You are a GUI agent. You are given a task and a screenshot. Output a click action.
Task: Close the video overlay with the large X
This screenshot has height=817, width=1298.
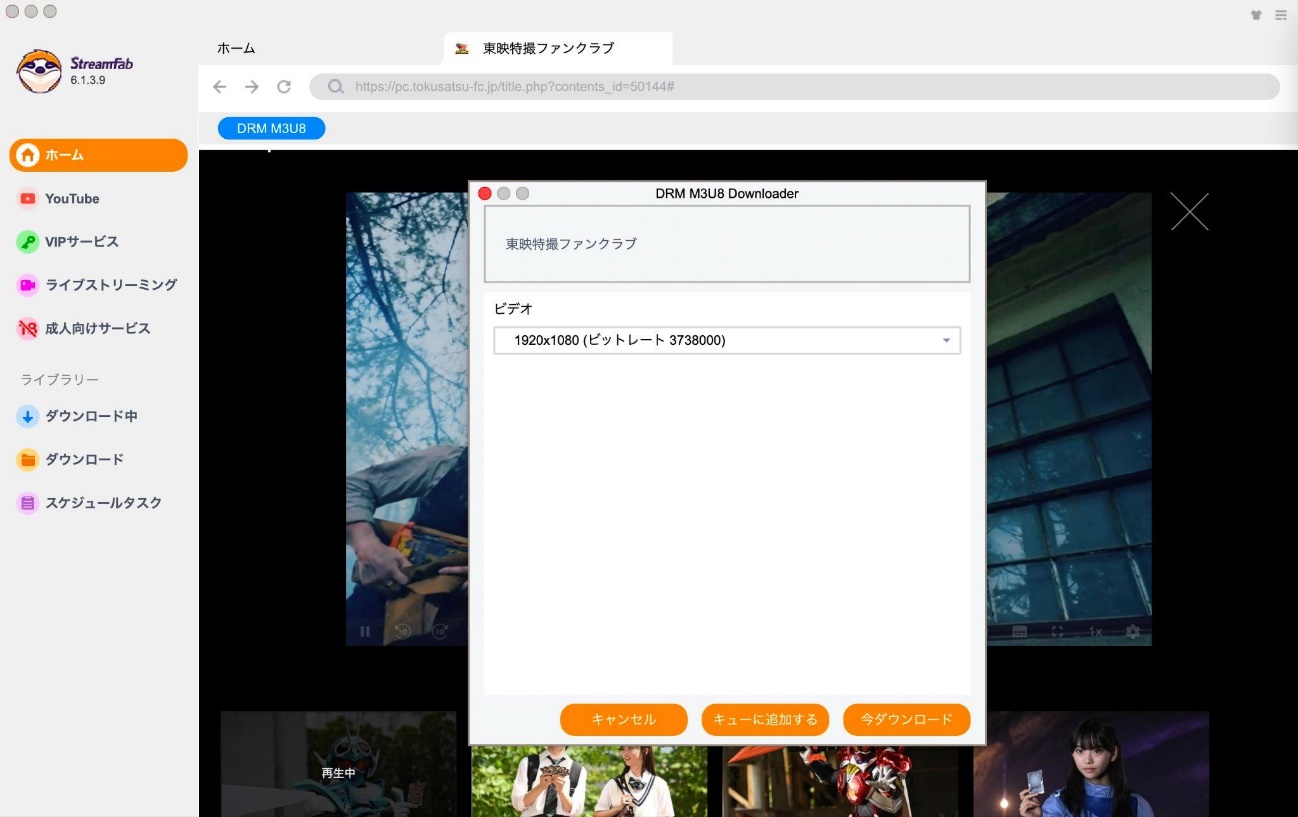[x=1190, y=211]
